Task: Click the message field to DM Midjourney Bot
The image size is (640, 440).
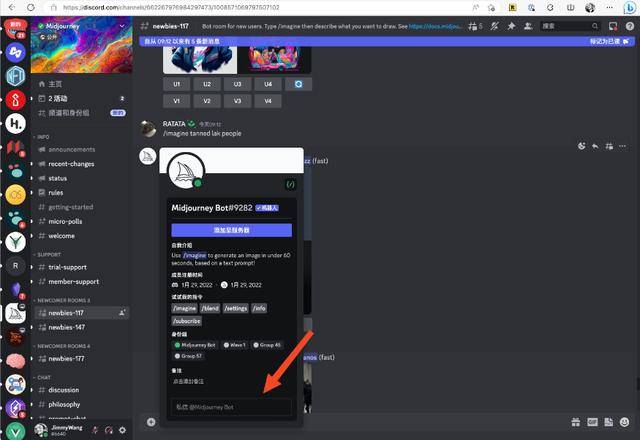Action: [x=231, y=407]
